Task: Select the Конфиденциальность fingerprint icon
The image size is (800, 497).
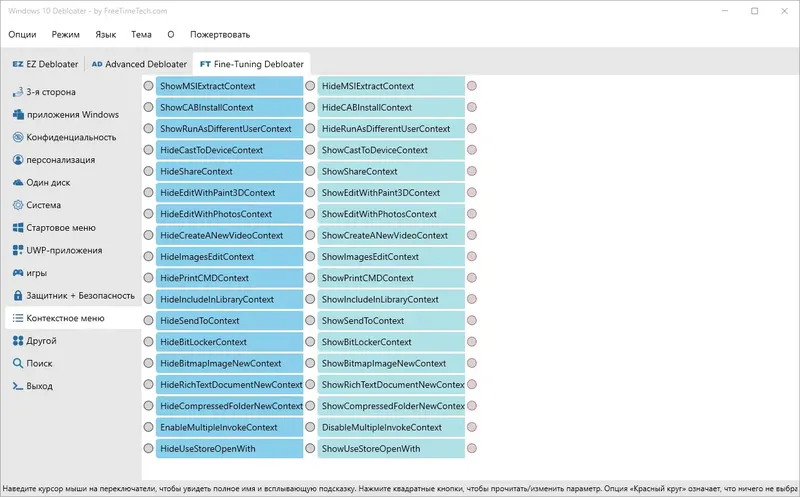Action: click(x=18, y=137)
